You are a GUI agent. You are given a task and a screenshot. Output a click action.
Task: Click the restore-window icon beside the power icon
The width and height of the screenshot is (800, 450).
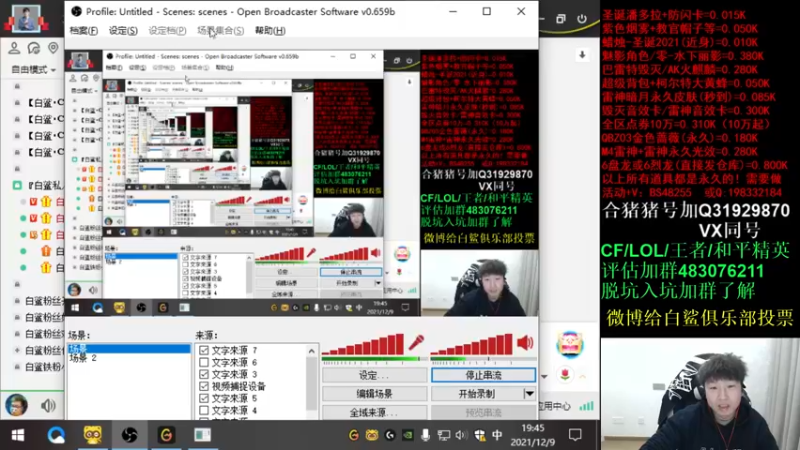point(561,19)
